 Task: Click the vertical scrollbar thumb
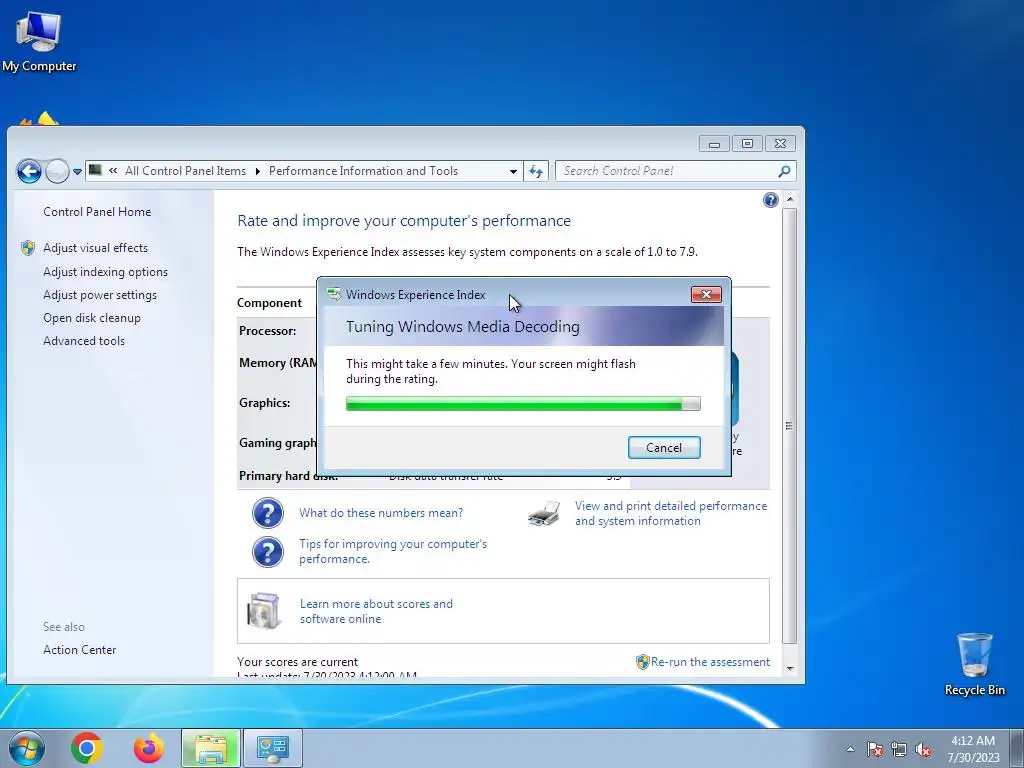(790, 426)
